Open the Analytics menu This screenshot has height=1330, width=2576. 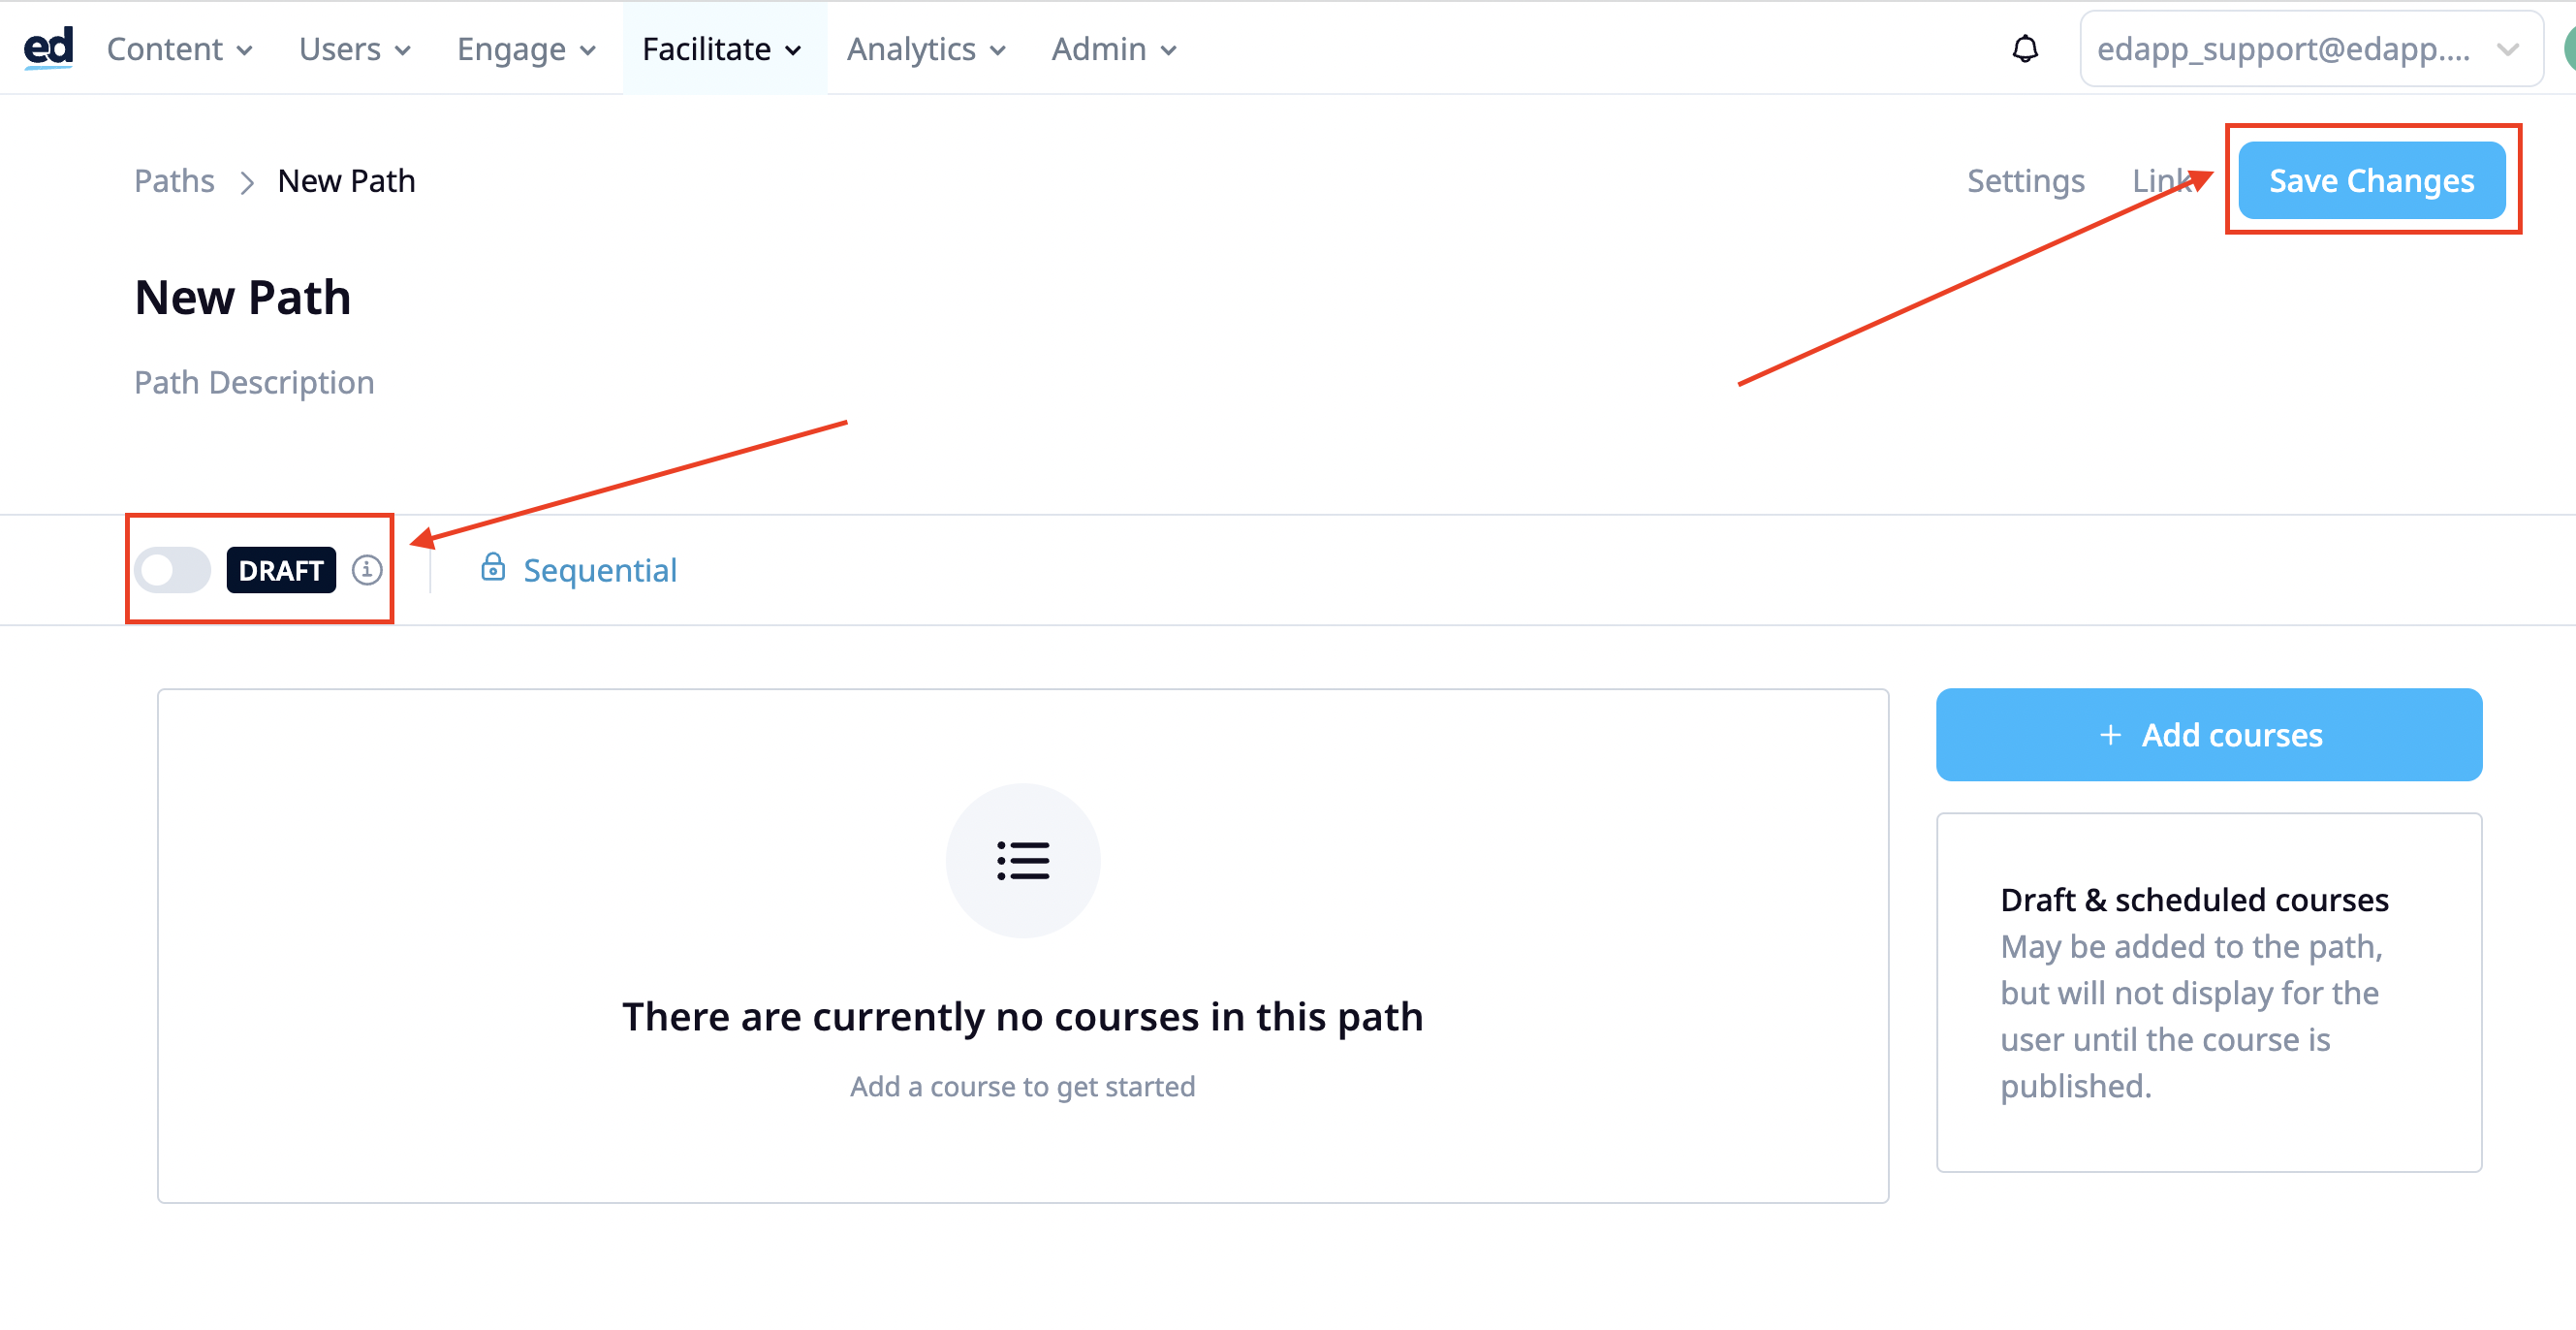pos(926,48)
